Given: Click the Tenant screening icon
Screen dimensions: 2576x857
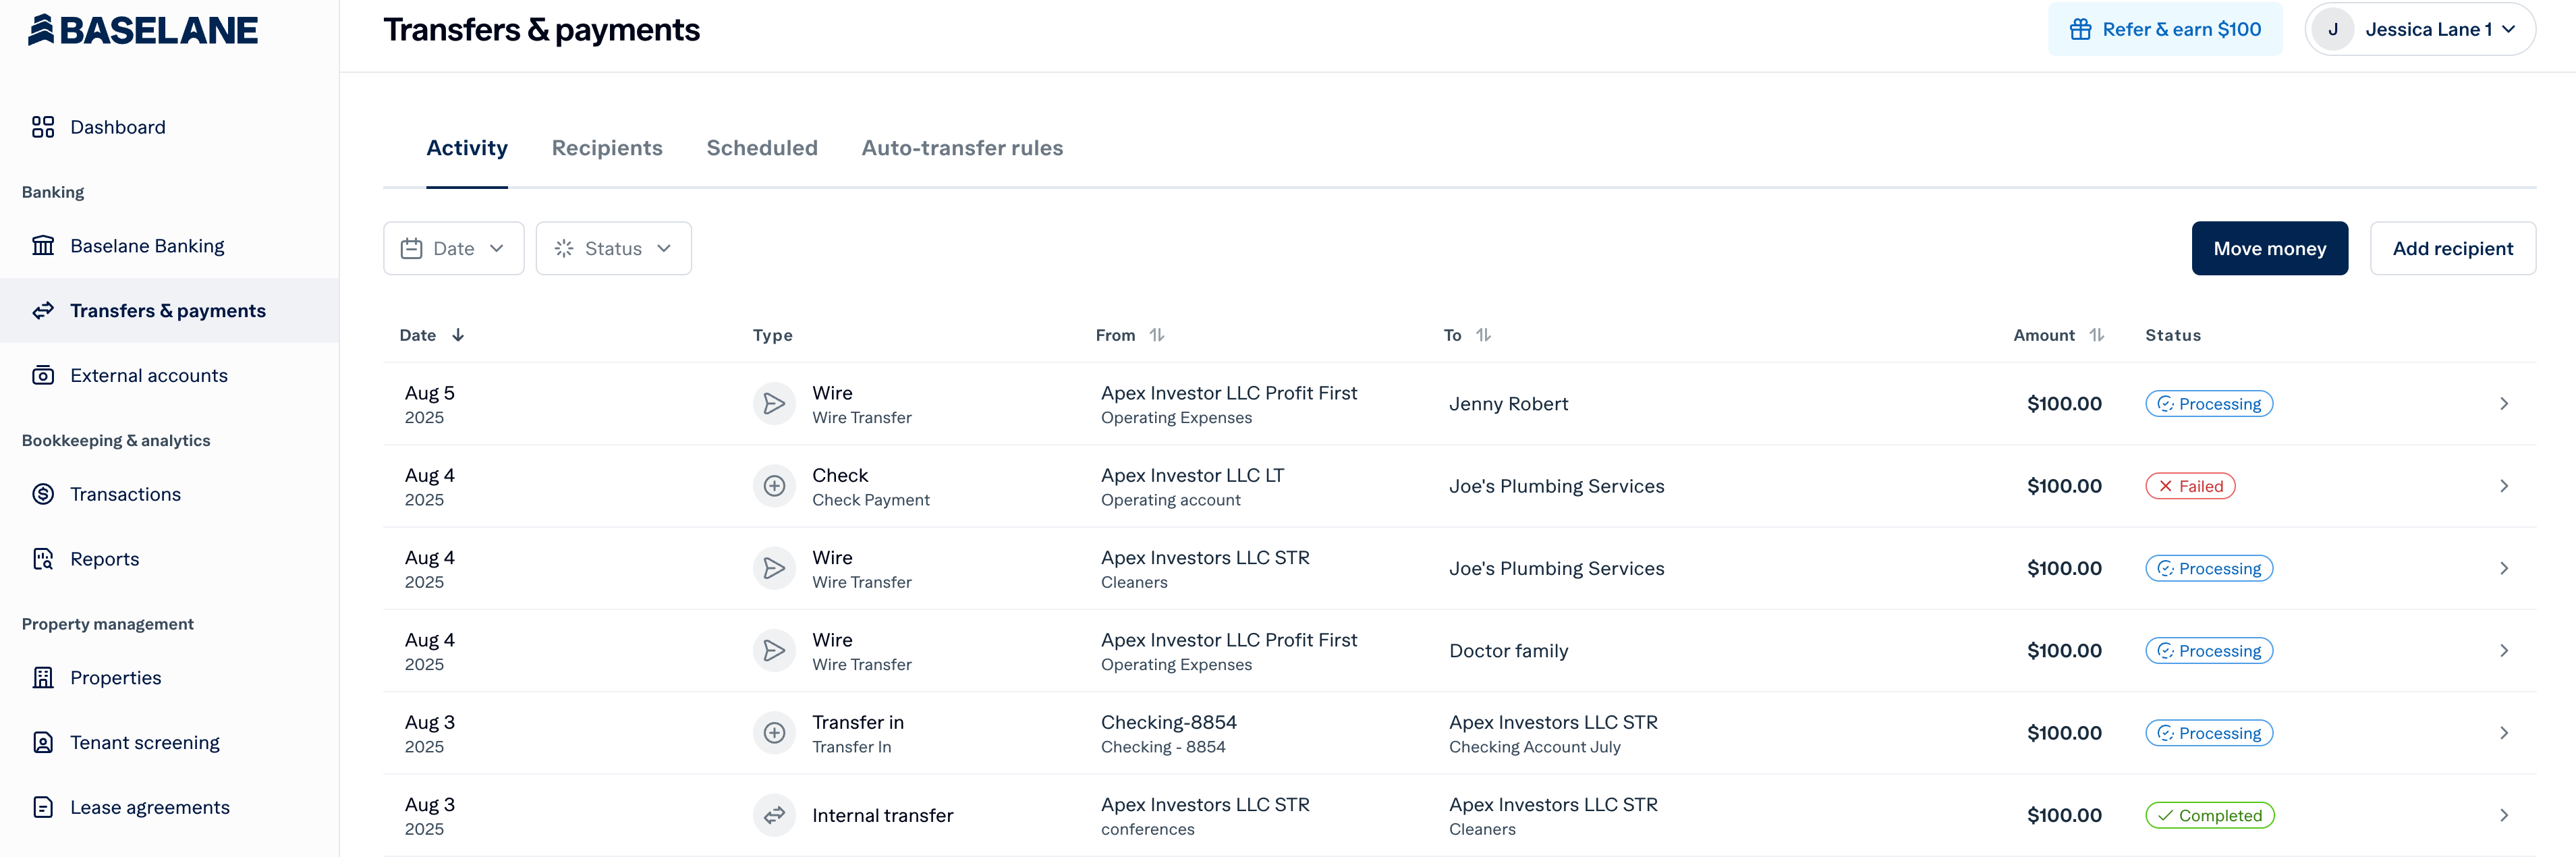Looking at the screenshot, I should 43,743.
